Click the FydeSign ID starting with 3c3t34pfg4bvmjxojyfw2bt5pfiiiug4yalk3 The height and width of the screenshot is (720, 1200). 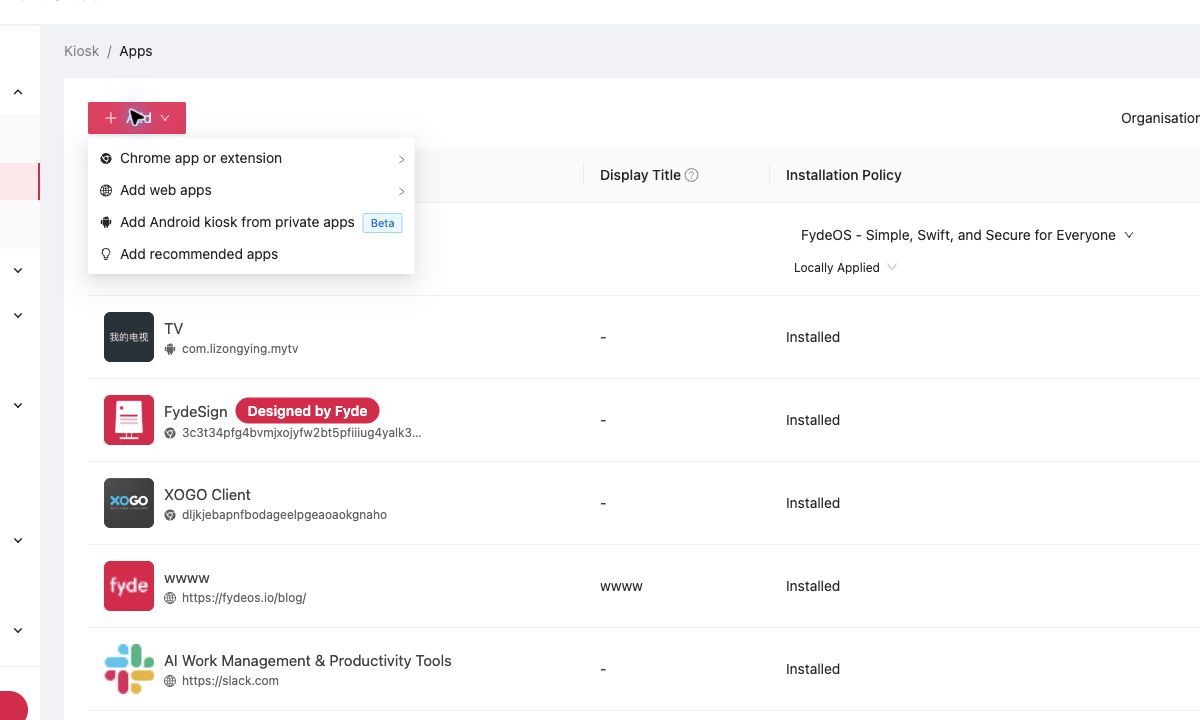(x=302, y=433)
